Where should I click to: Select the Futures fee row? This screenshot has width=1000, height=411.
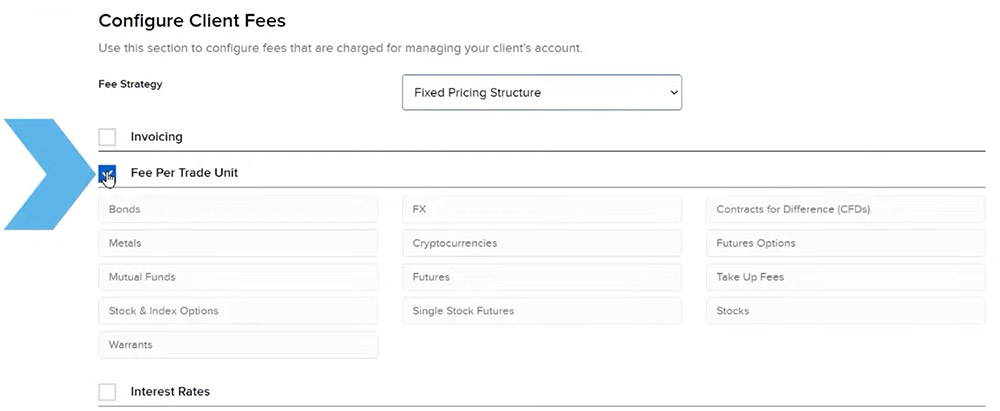[x=541, y=277]
